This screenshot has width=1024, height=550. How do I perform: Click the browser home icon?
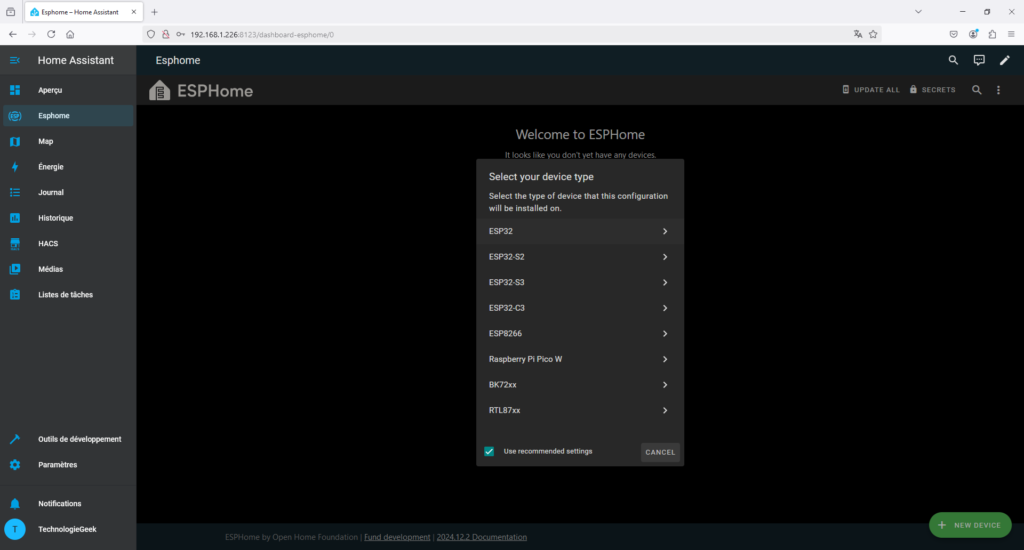(x=70, y=34)
